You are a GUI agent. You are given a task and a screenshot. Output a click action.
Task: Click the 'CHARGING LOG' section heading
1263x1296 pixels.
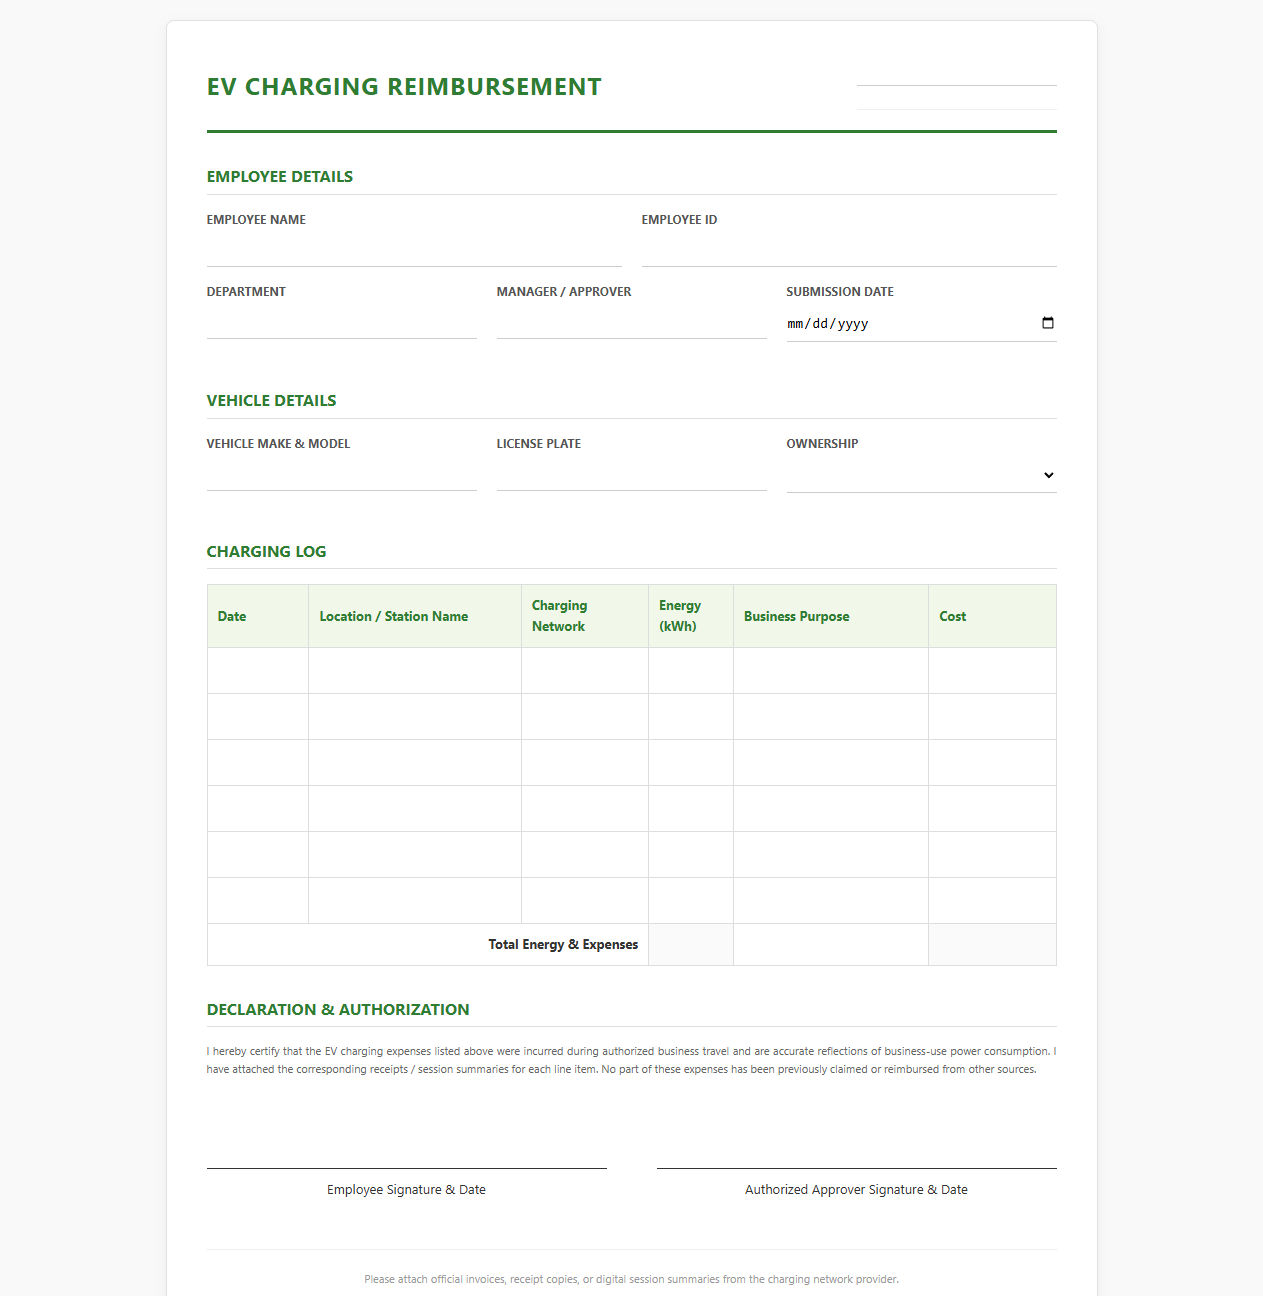click(266, 551)
